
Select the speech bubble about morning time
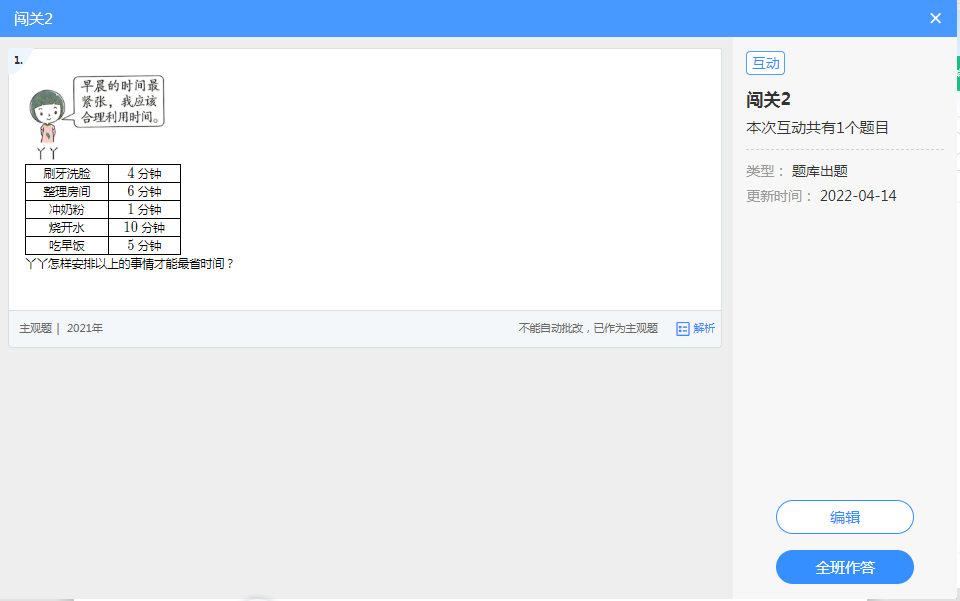click(x=120, y=101)
